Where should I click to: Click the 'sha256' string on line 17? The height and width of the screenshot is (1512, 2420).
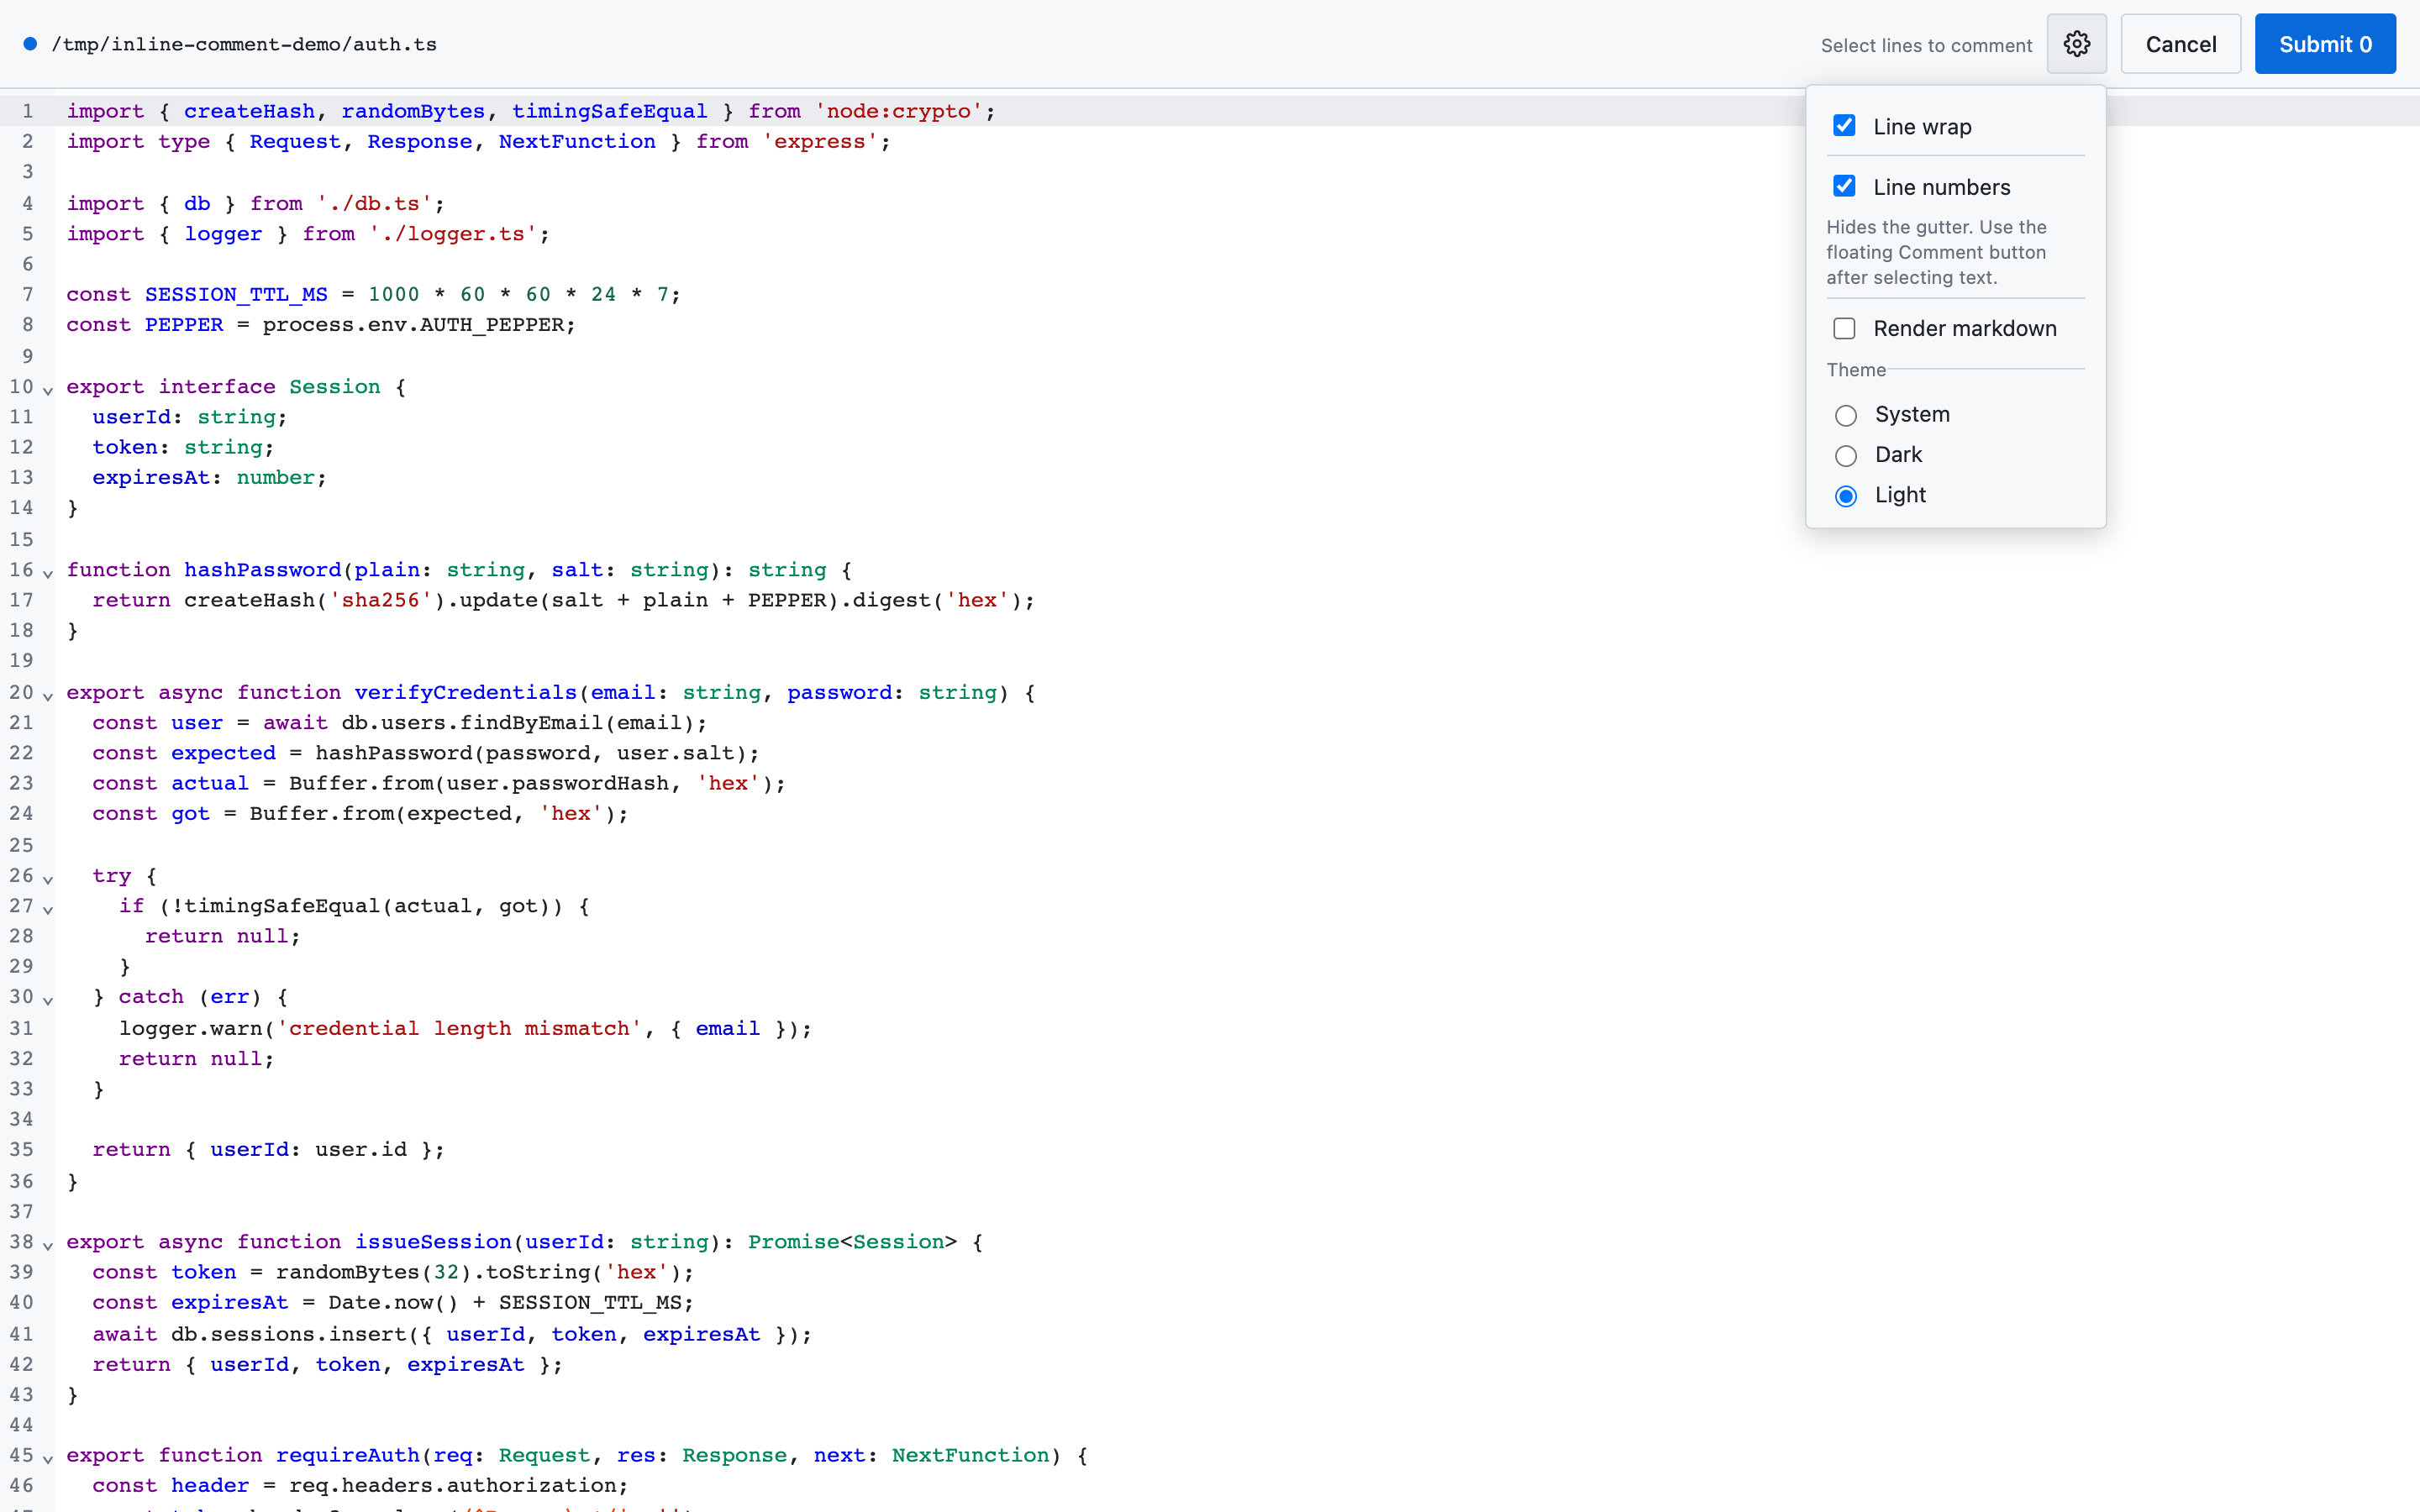[x=381, y=600]
